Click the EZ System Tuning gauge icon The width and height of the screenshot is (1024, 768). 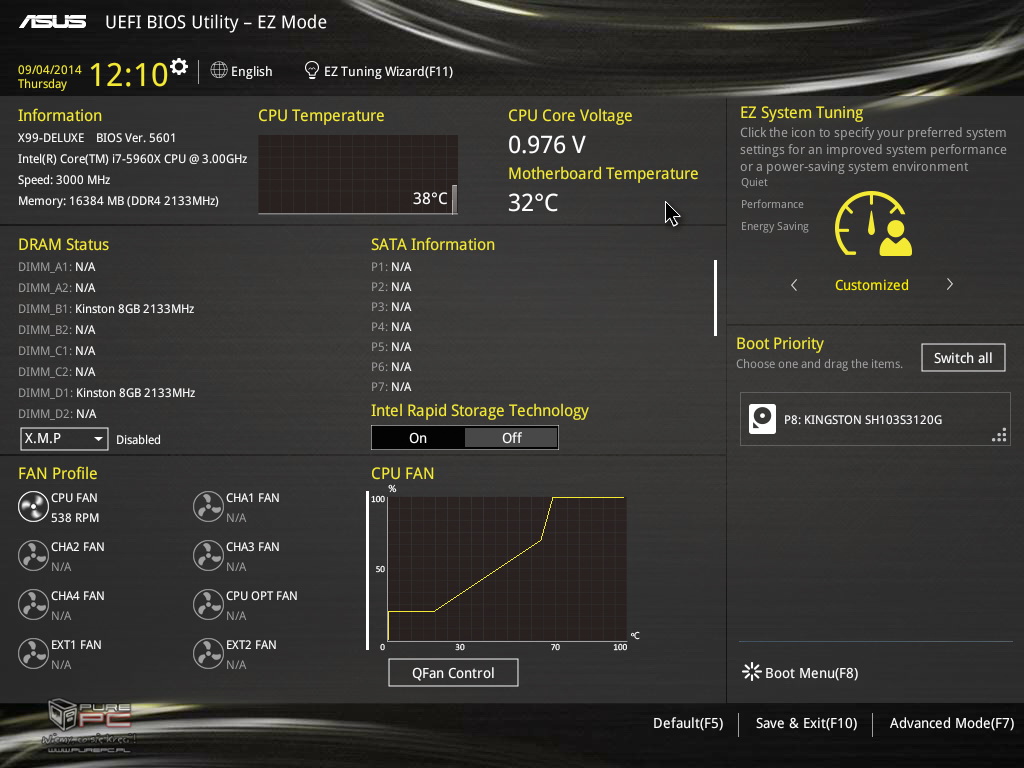coord(873,223)
